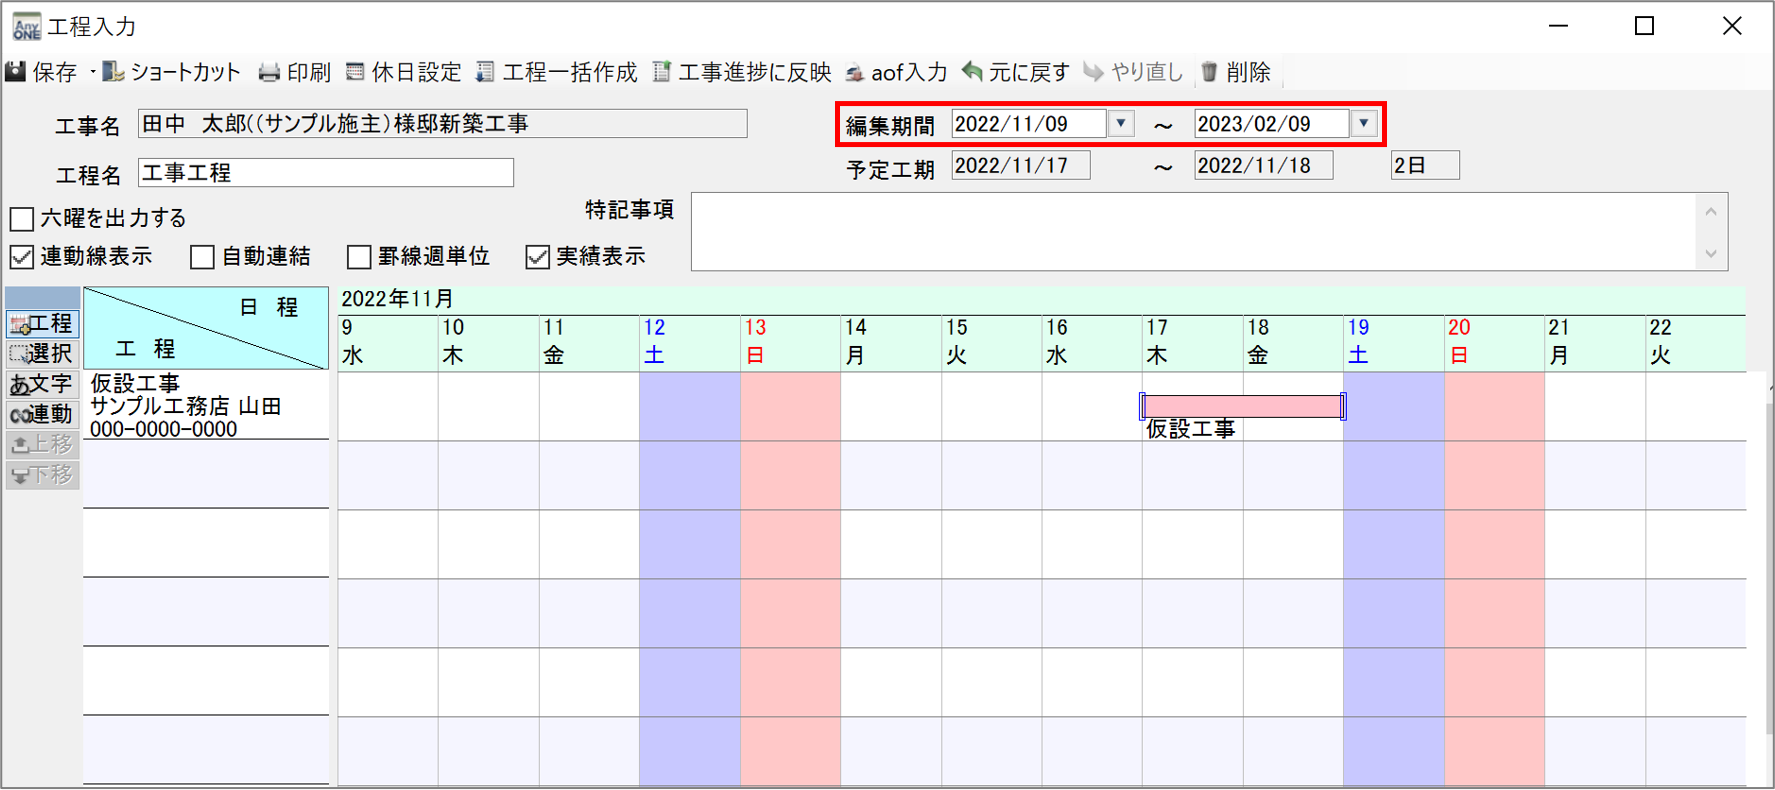Viewport: 1775px width, 790px height.
Task: Click the 印刷 printer icon
Action: (269, 72)
